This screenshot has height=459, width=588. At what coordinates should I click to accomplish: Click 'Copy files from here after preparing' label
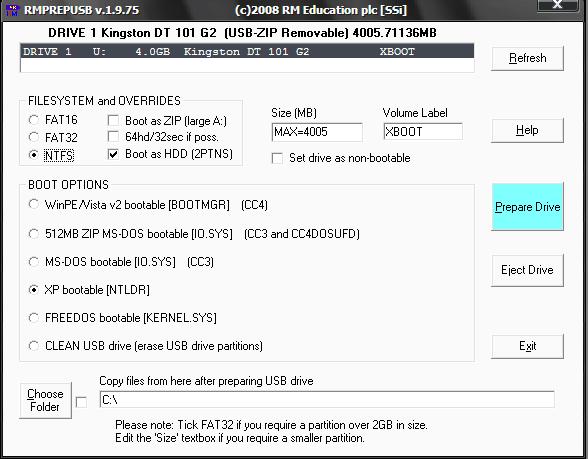coord(206,381)
